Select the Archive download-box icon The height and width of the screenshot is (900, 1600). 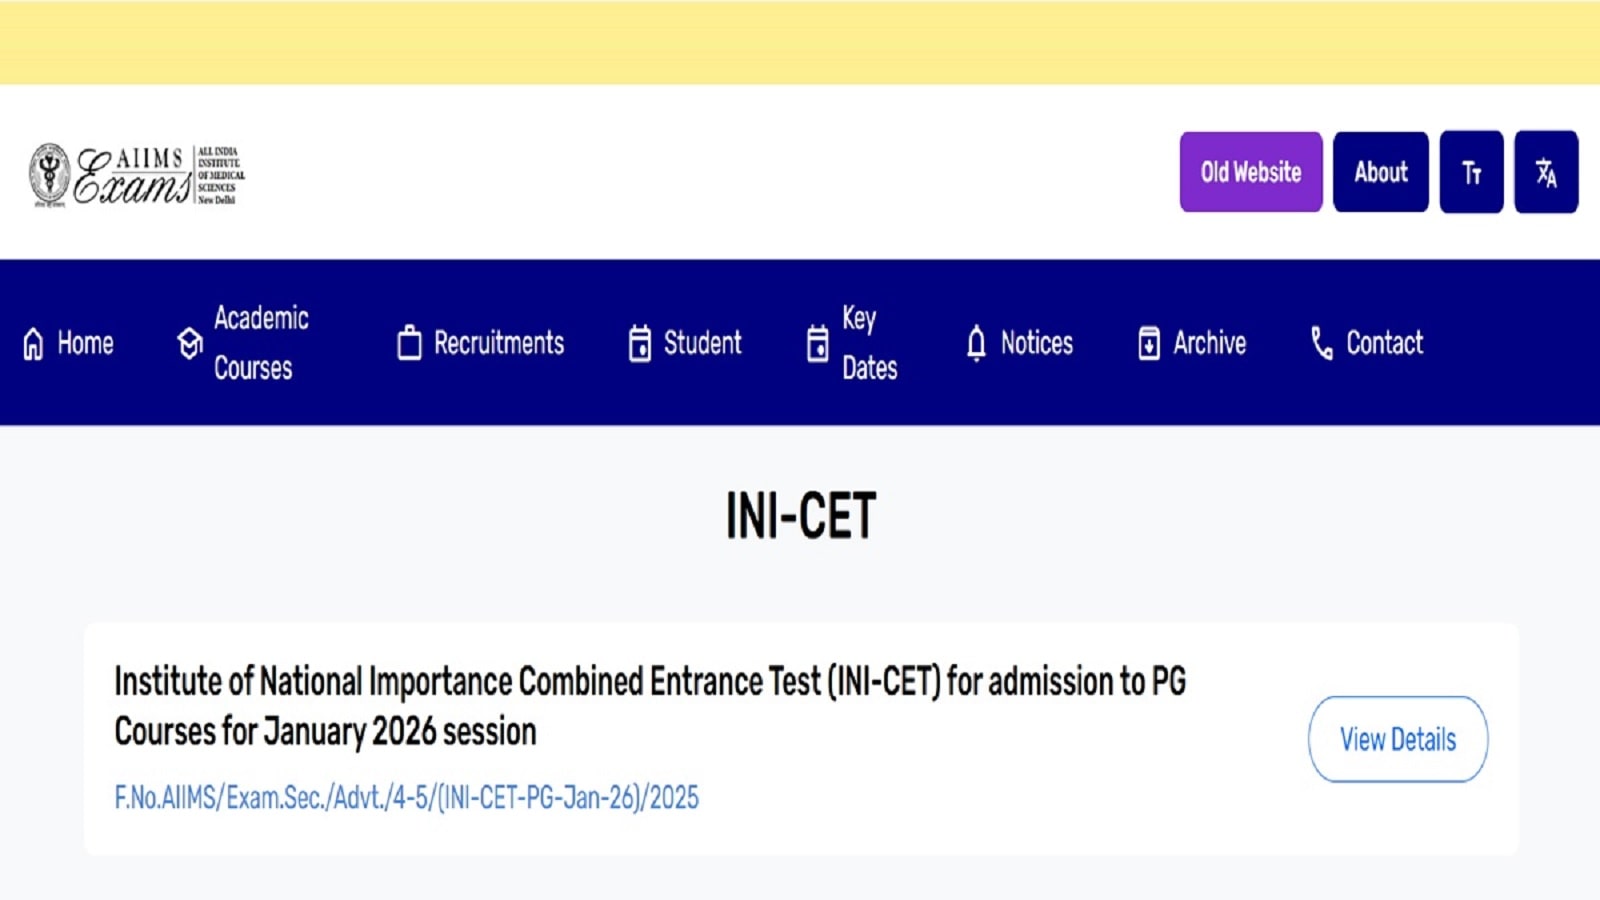(x=1150, y=344)
